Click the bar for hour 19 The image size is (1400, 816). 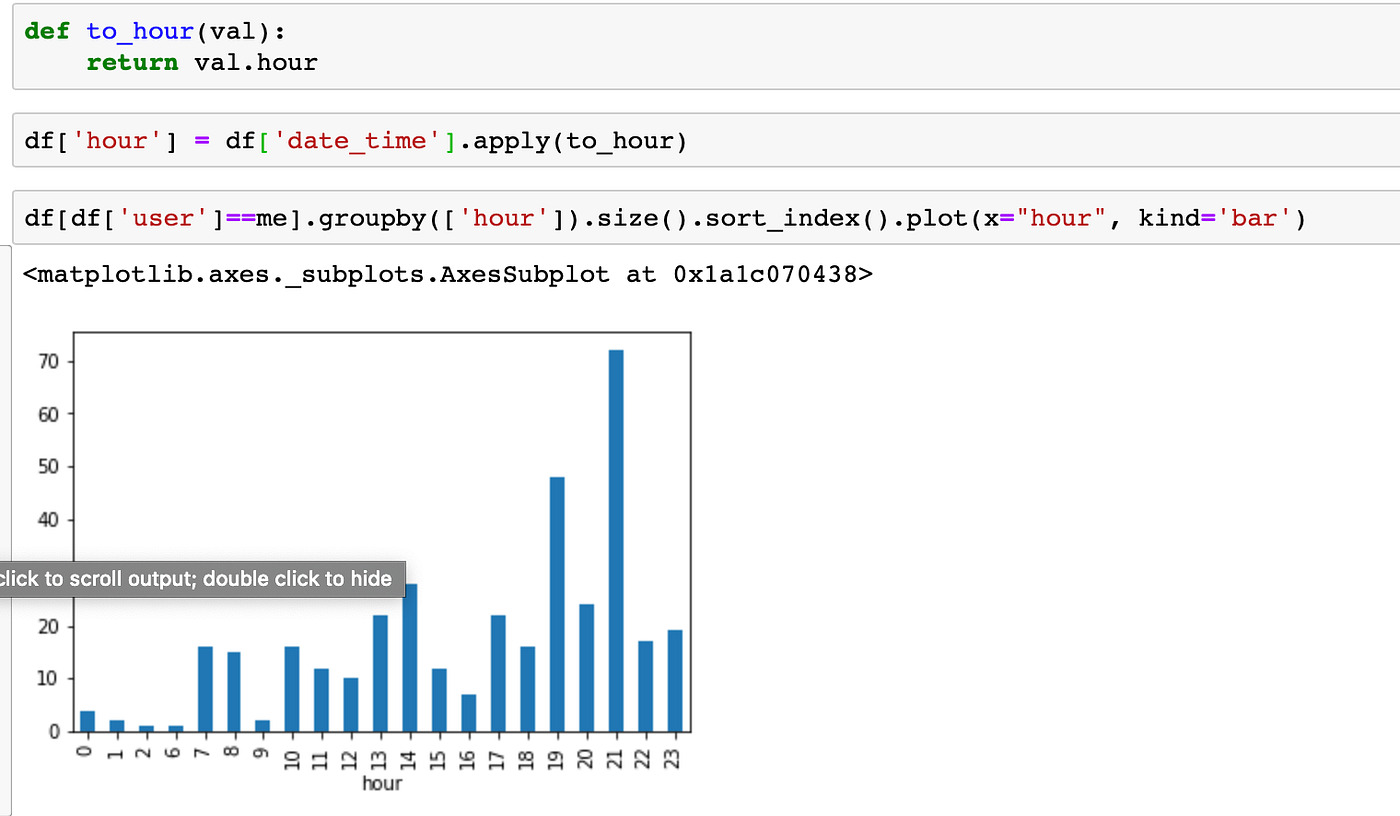pyautogui.click(x=557, y=604)
